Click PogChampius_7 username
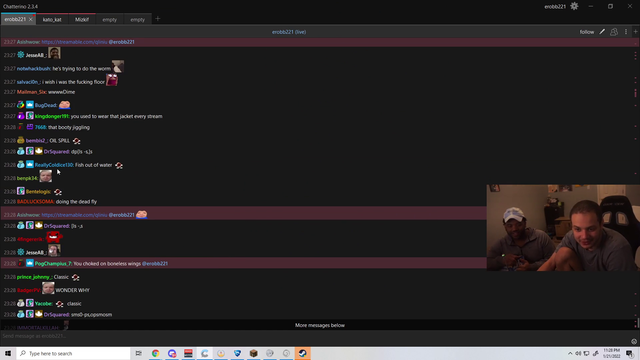Image resolution: width=640 pixels, height=360 pixels. click(53, 264)
